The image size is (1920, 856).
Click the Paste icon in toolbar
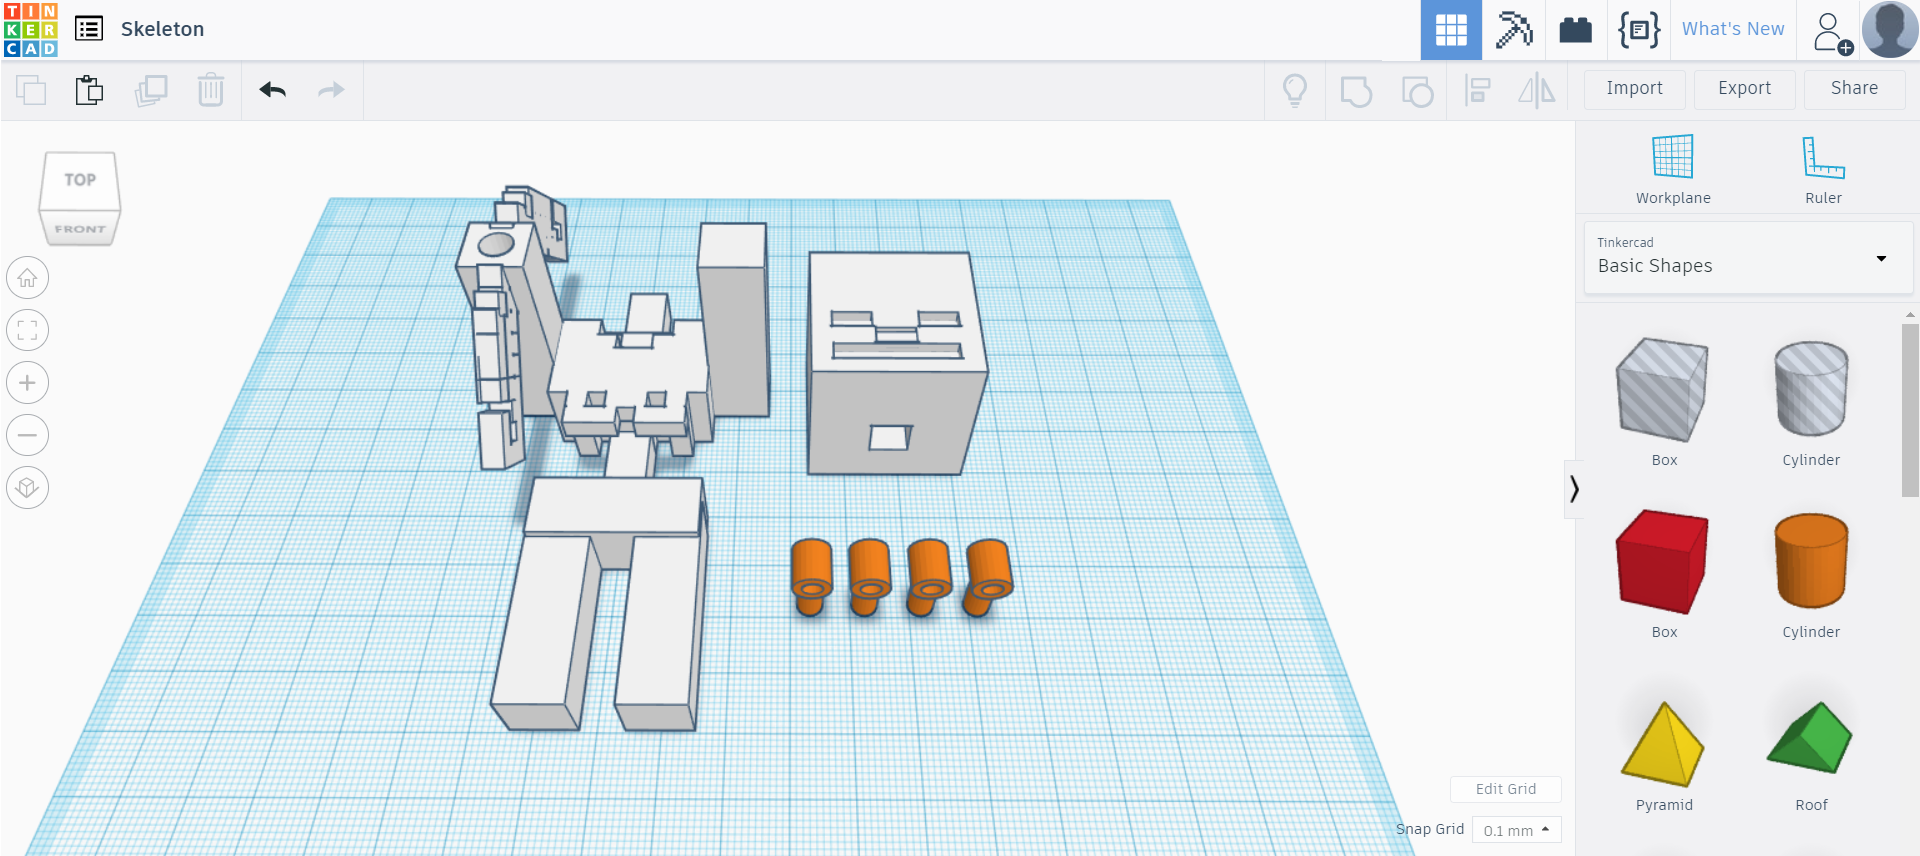tap(90, 90)
